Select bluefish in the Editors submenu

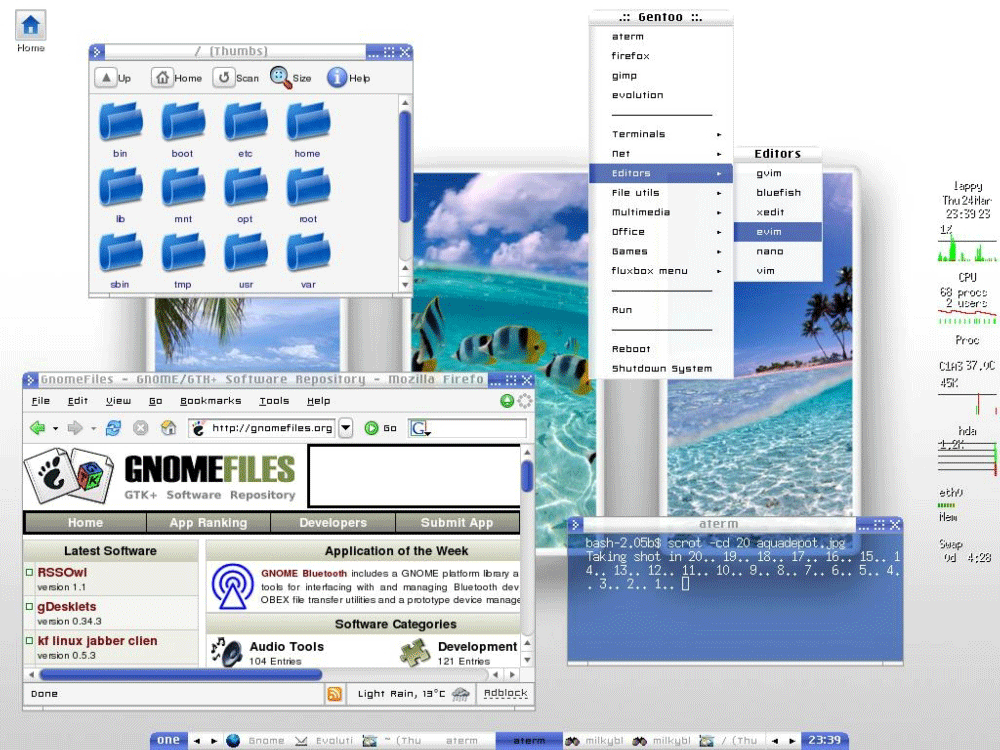click(777, 193)
